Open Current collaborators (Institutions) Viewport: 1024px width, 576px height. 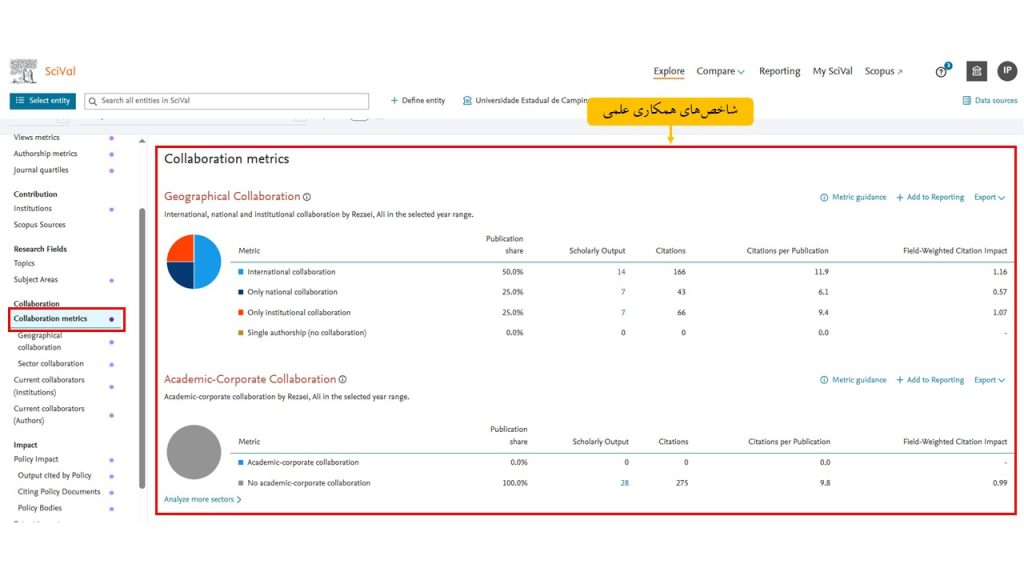(49, 386)
